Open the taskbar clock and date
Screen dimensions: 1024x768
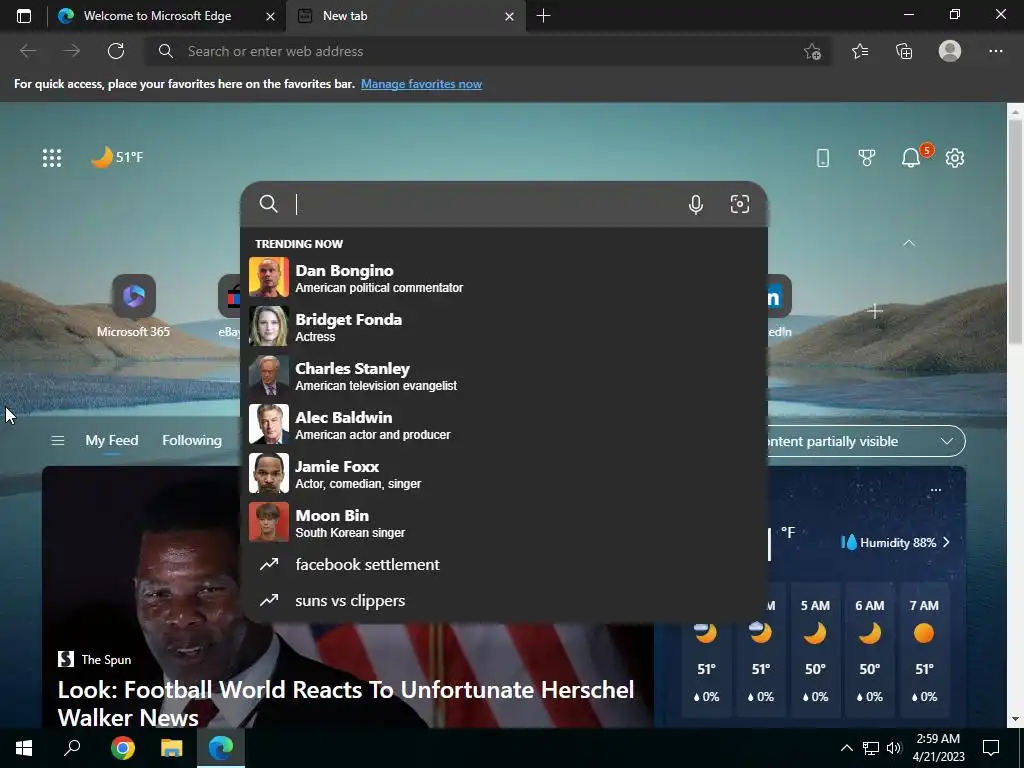click(938, 748)
